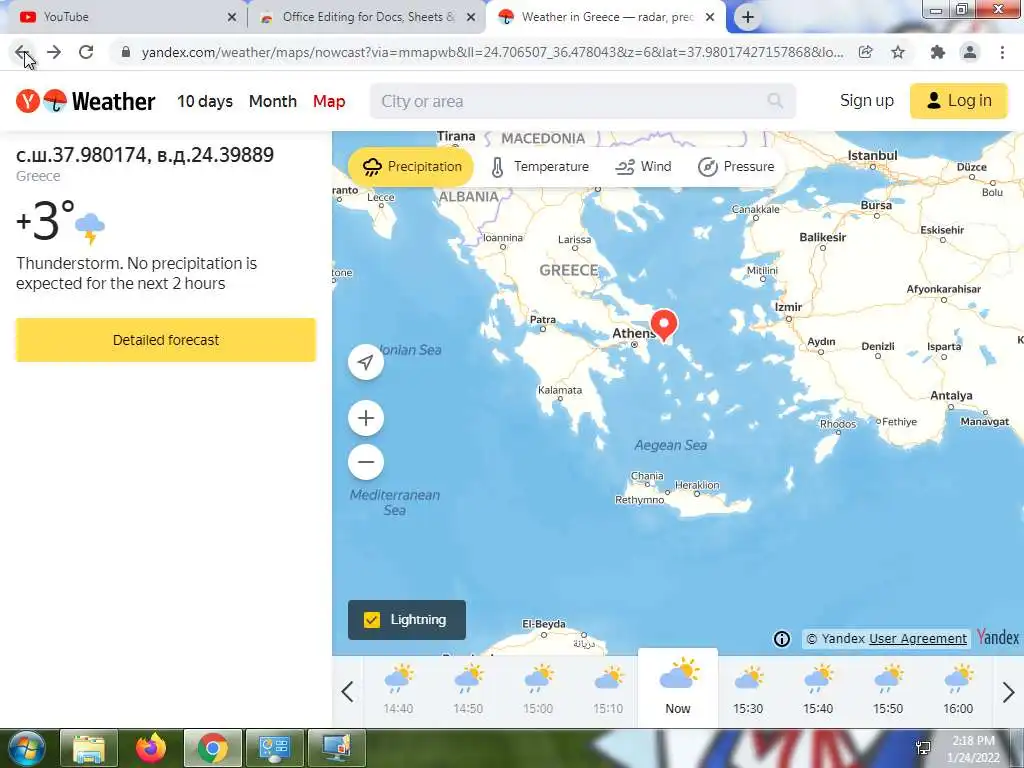The height and width of the screenshot is (768, 1024).
Task: Show later times in the timeline
Action: (1008, 692)
